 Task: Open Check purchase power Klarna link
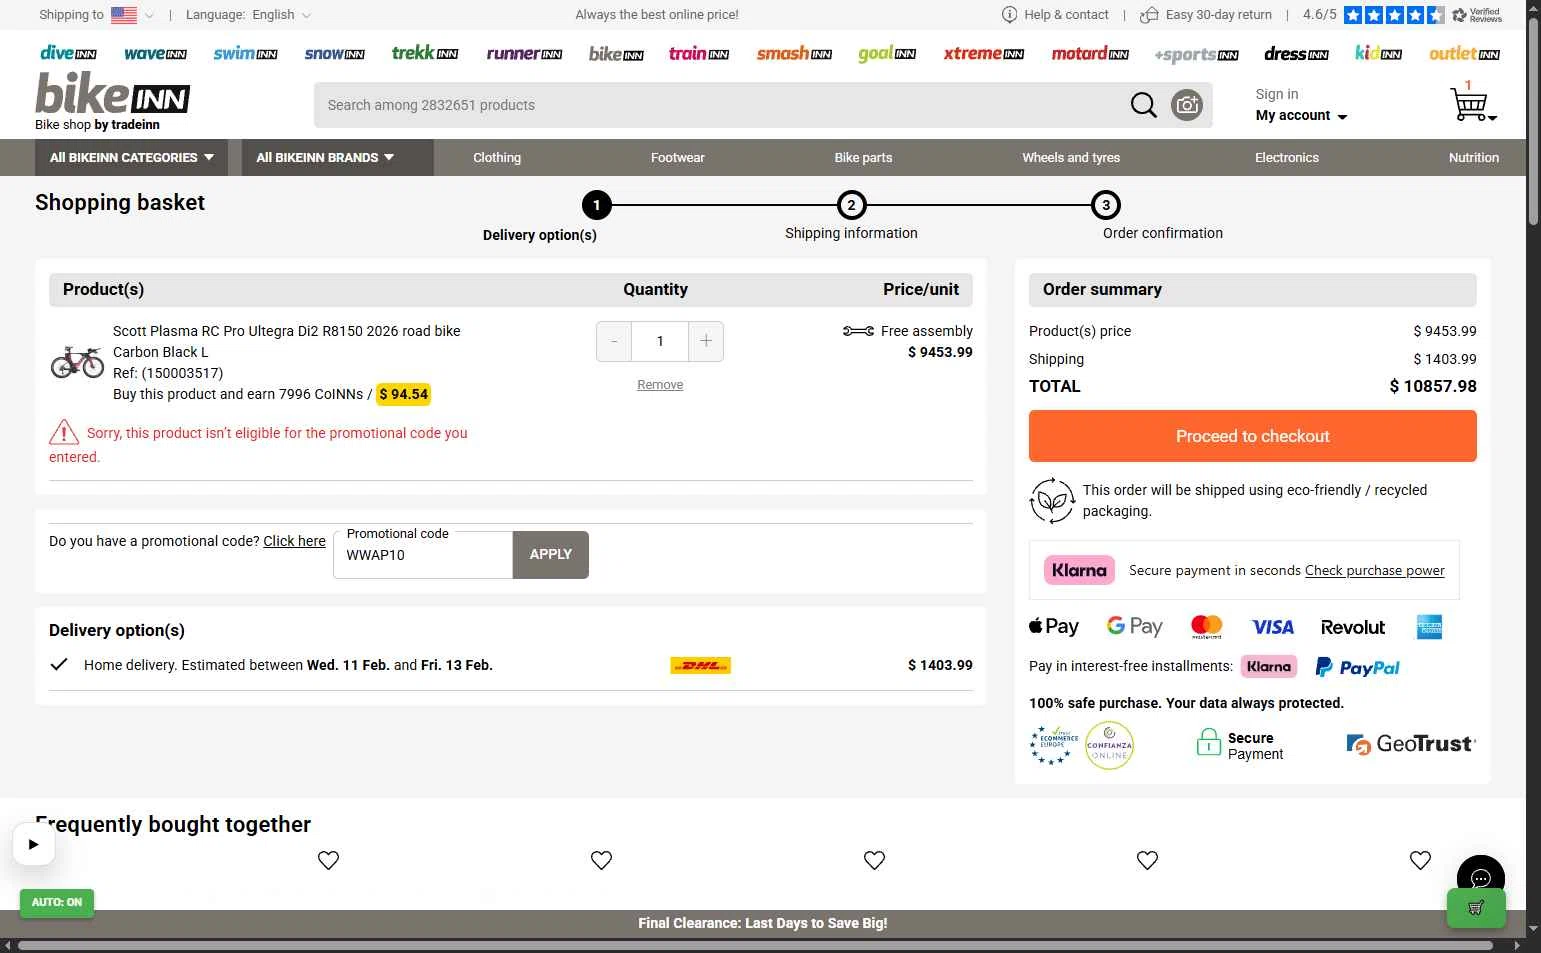1375,570
